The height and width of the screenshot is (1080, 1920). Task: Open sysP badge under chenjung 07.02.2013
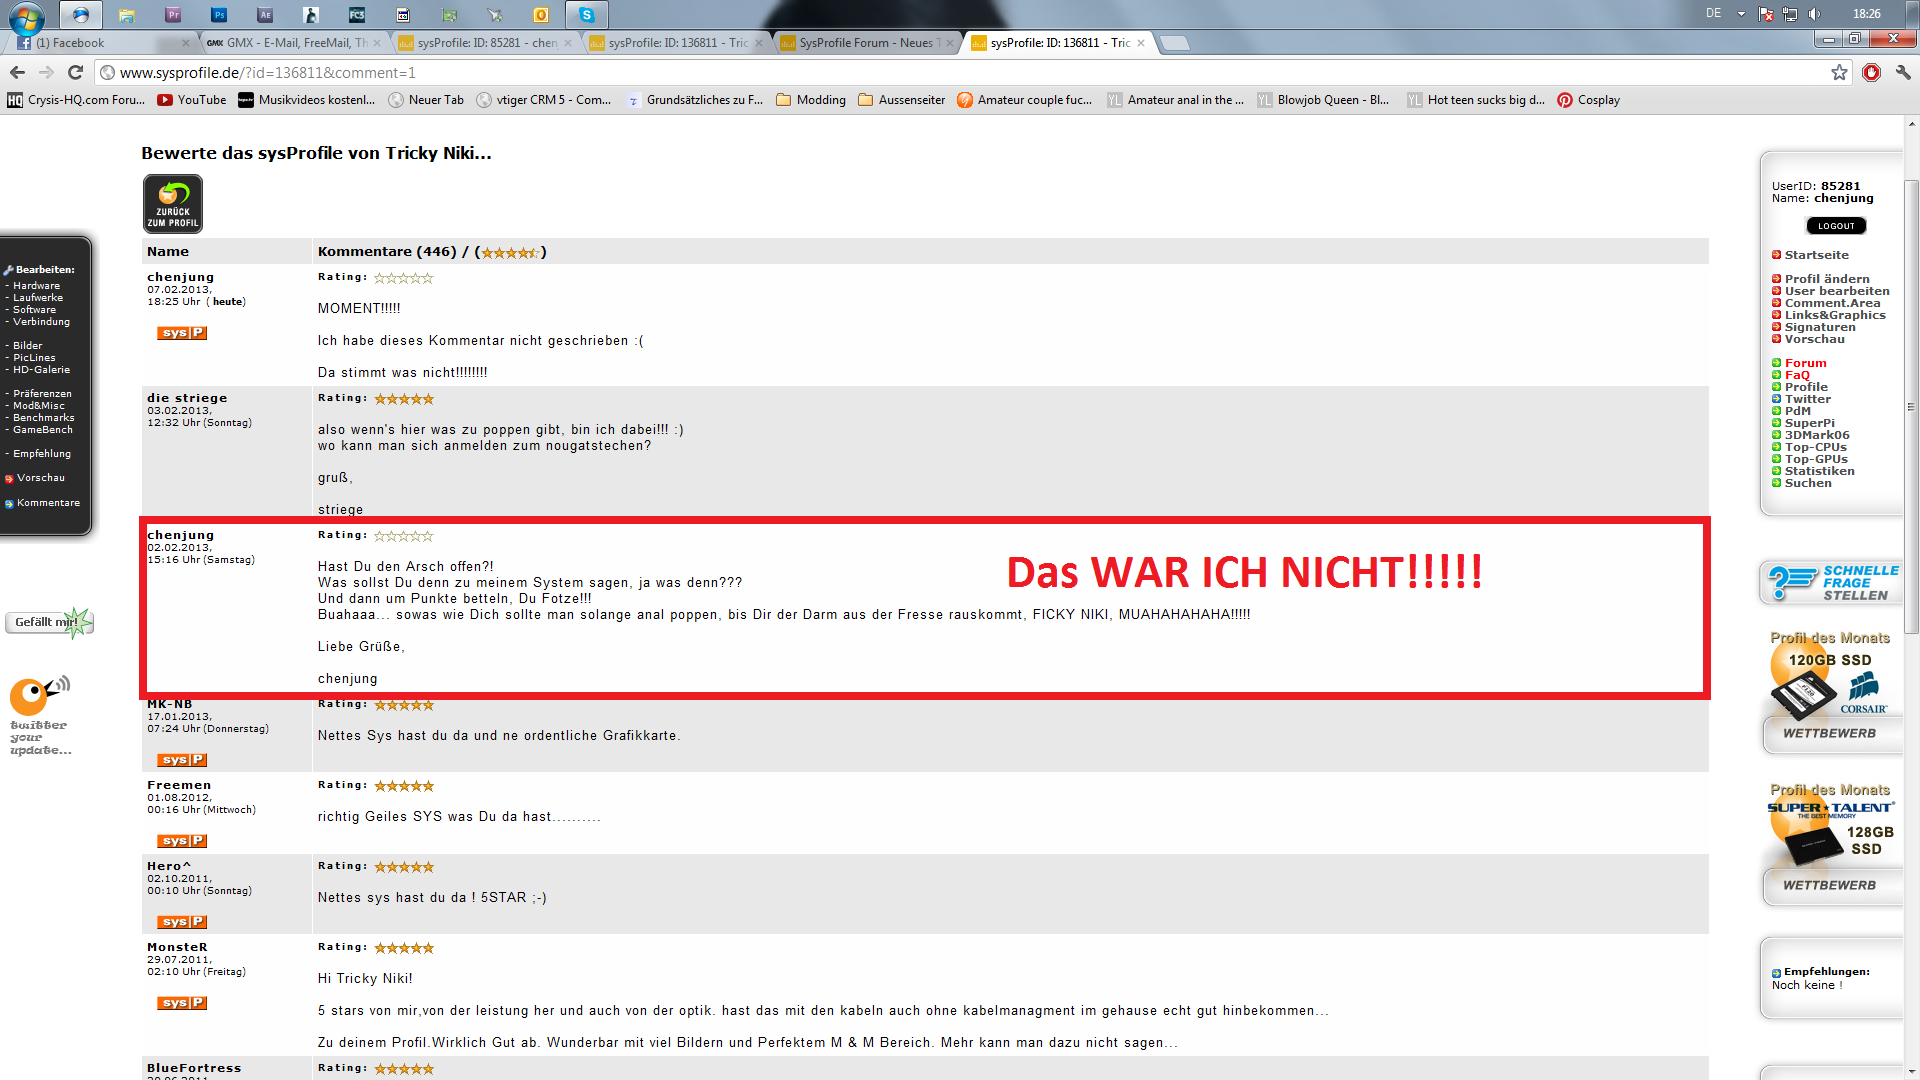[x=182, y=333]
